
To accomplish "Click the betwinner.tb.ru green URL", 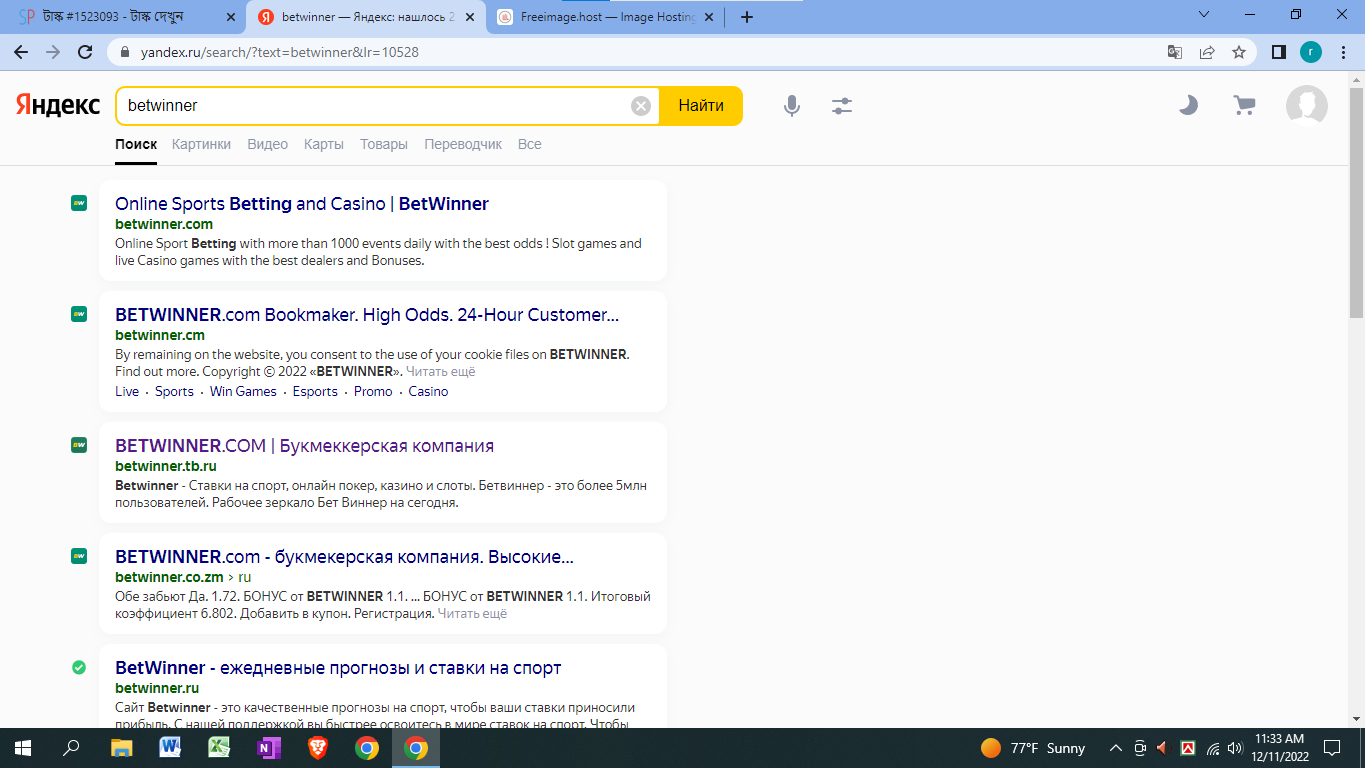I will [x=166, y=466].
